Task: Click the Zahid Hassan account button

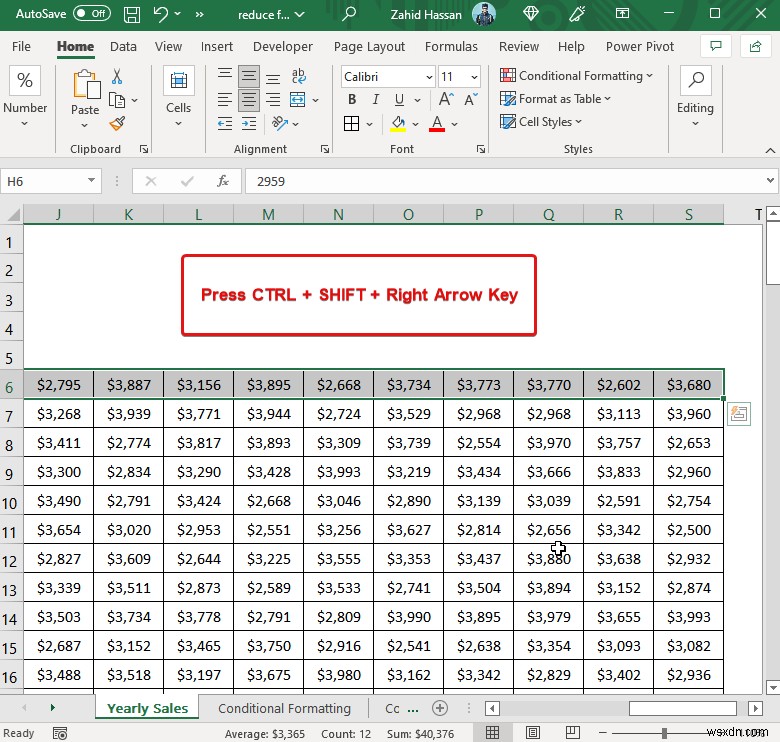Action: click(x=442, y=14)
